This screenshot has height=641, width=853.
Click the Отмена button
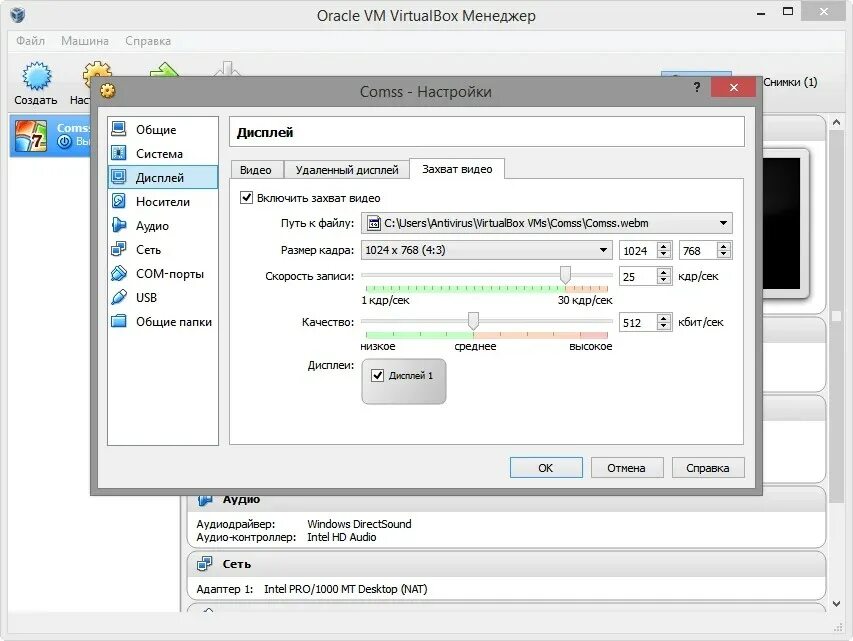(x=627, y=468)
